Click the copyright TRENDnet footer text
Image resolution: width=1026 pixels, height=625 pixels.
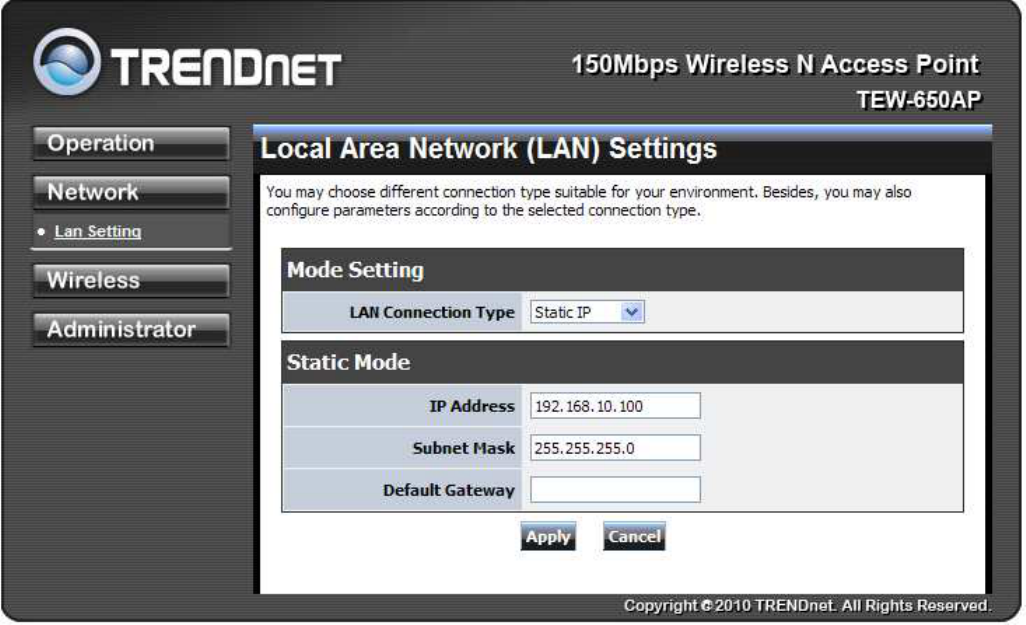pos(807,605)
